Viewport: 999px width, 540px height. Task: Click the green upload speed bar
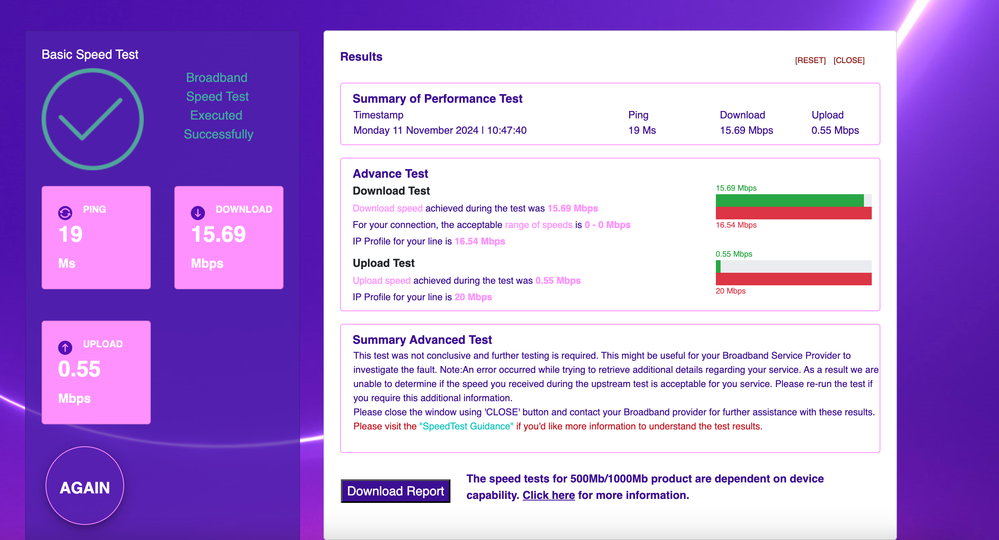coord(718,266)
